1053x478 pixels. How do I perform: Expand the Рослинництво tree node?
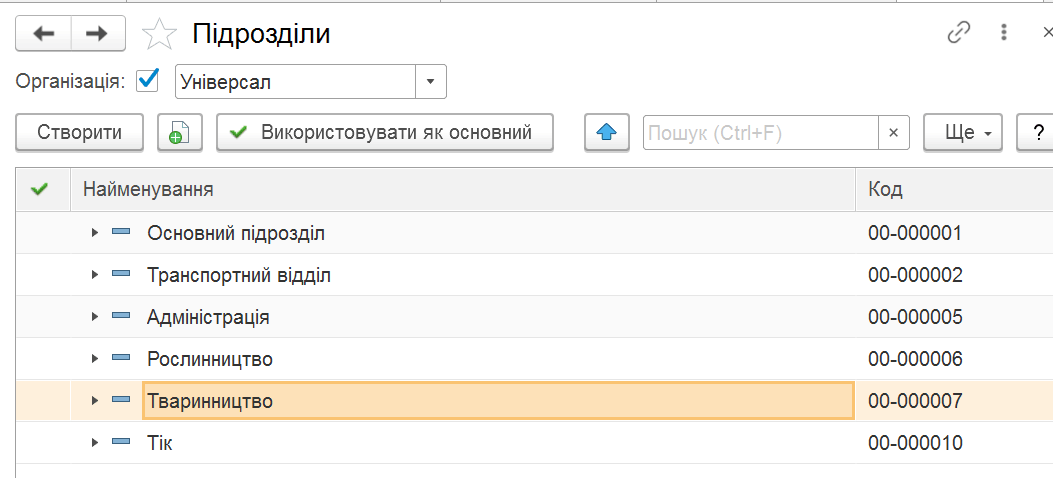(x=95, y=358)
